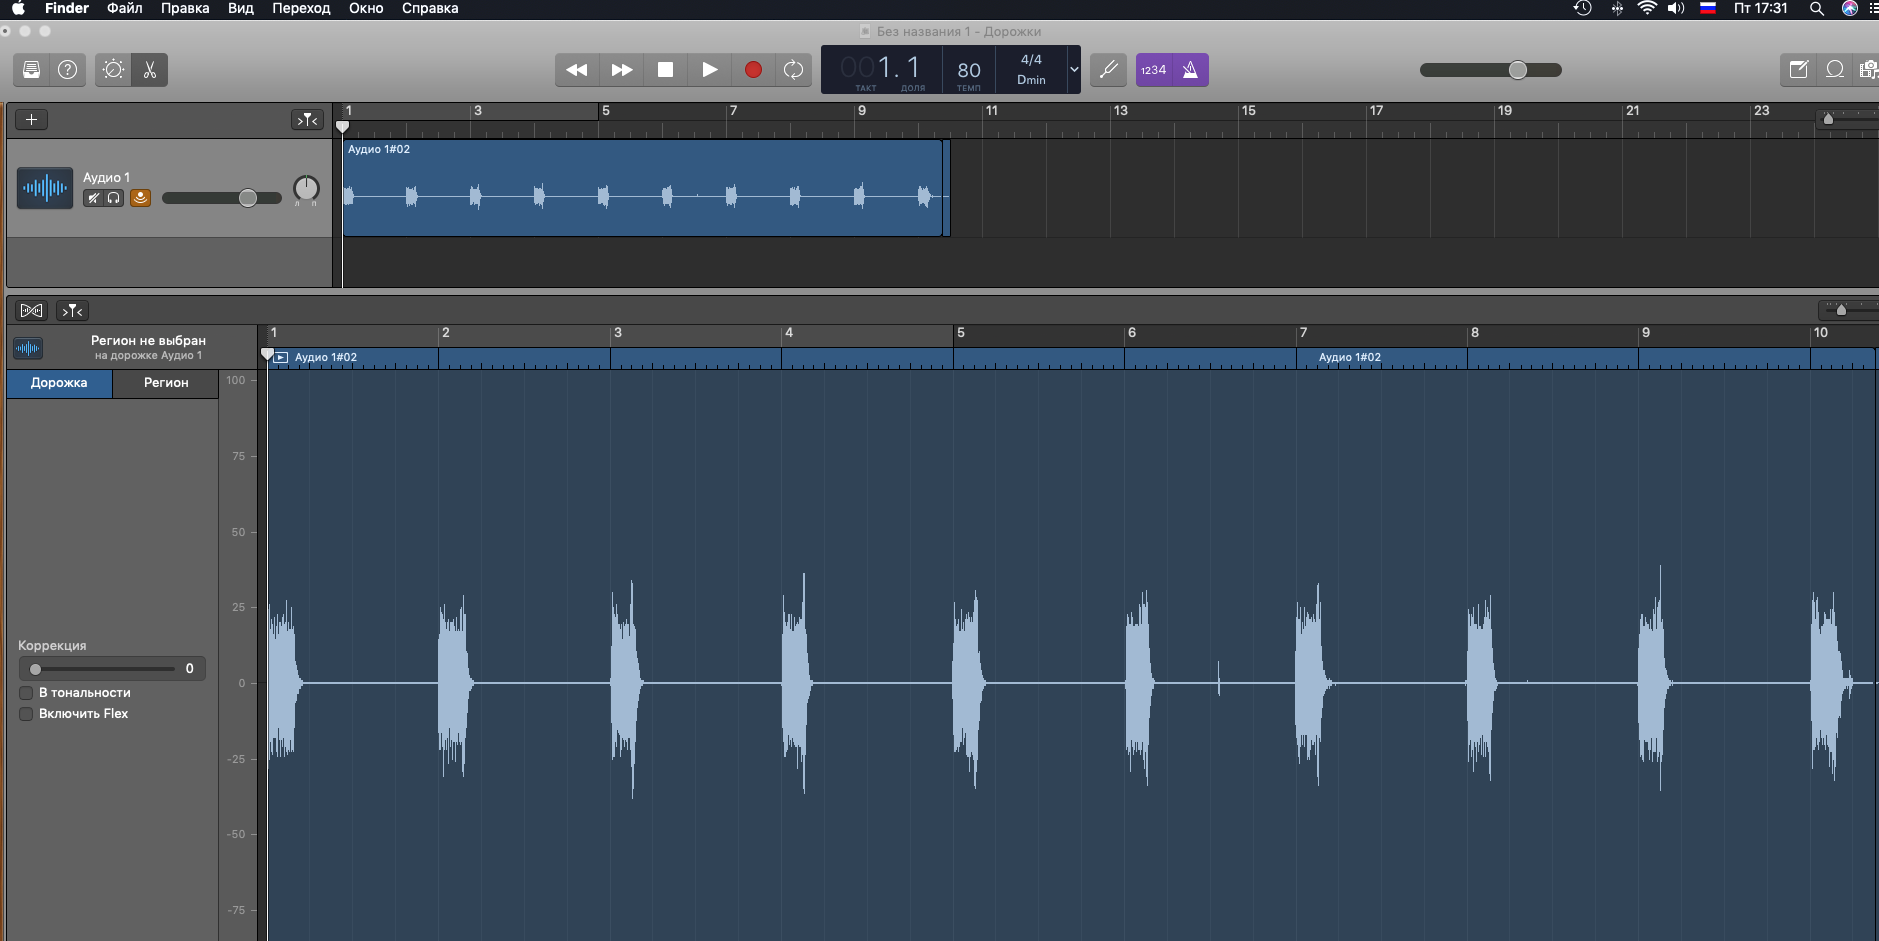Viewport: 1879px width, 941px height.
Task: Click bar 11 on the tracks ruler
Action: coord(991,111)
